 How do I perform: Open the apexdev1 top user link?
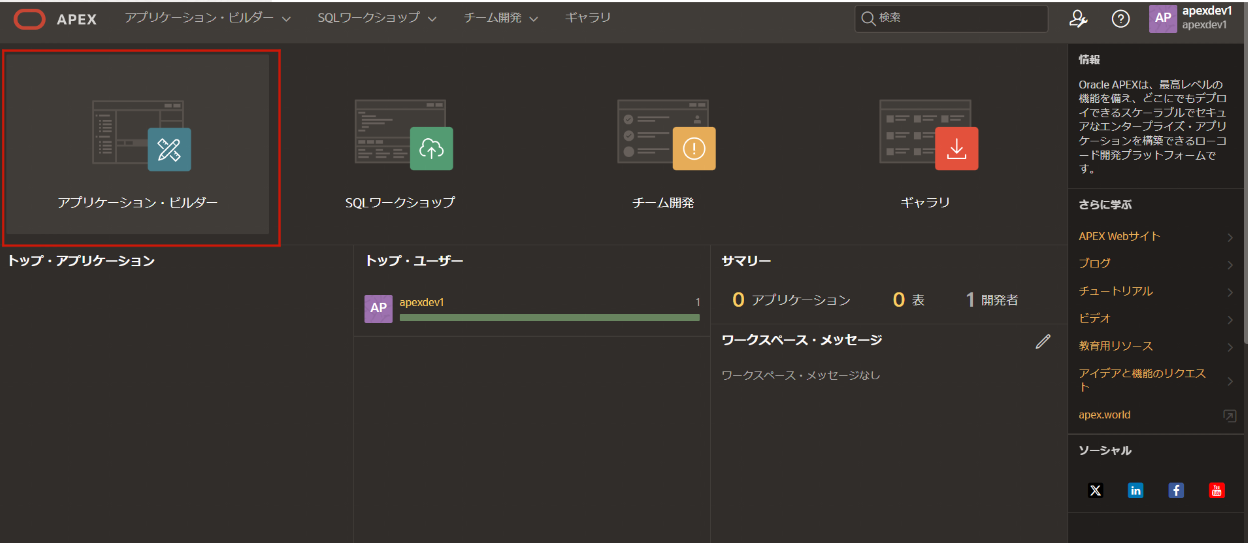tap(421, 302)
